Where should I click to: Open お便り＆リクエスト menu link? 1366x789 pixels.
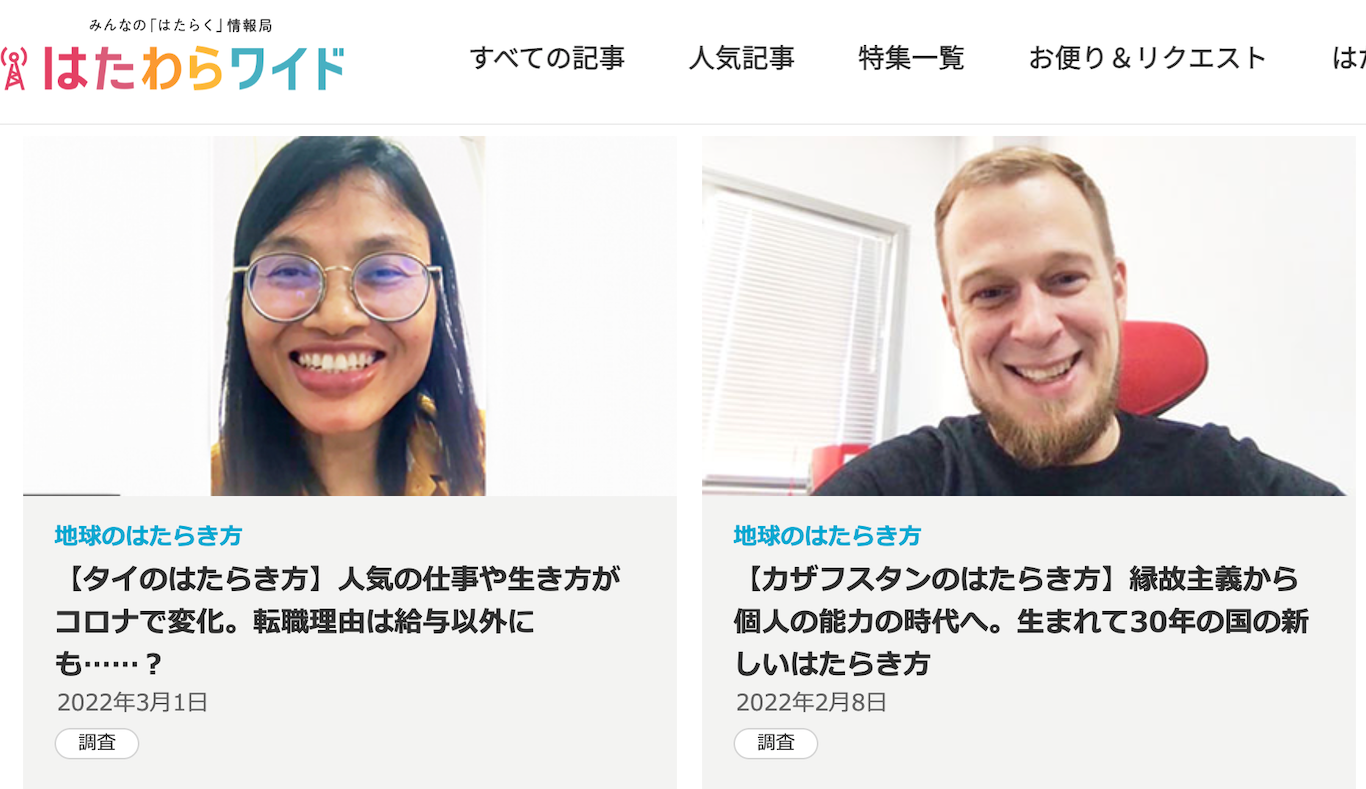tap(1148, 58)
